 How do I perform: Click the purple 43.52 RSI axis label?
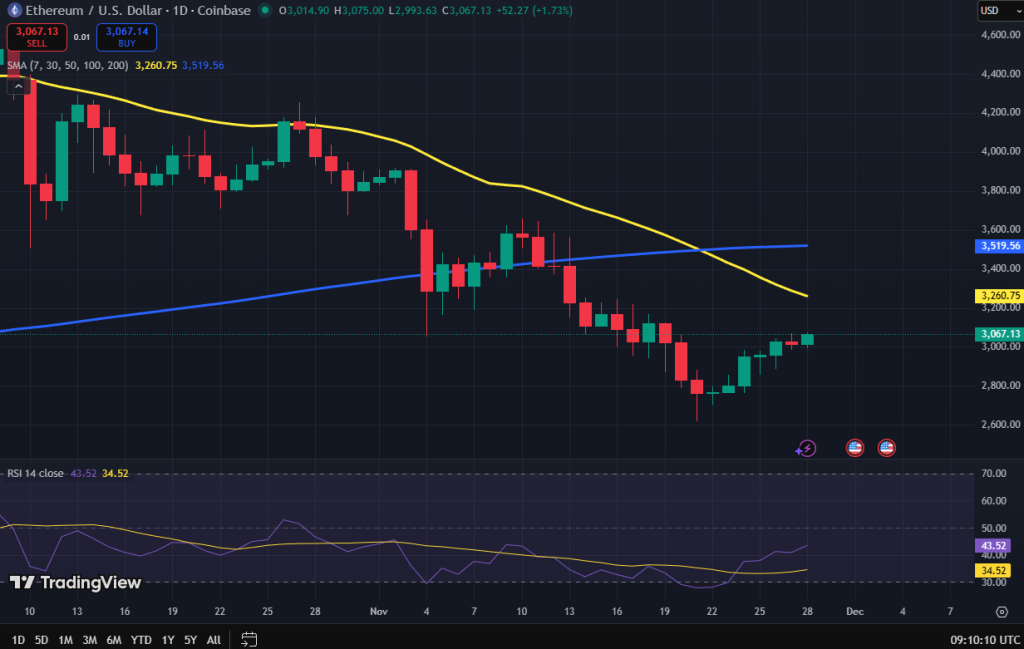[993, 546]
